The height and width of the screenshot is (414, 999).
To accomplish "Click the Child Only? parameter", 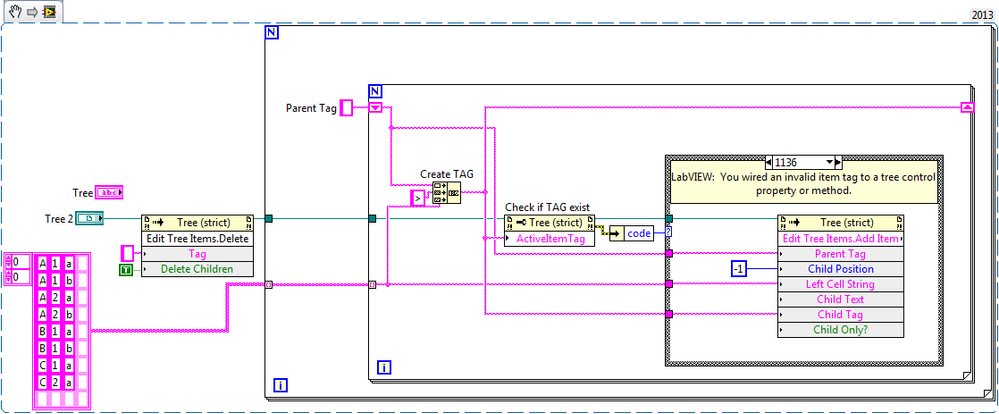I will (x=840, y=330).
